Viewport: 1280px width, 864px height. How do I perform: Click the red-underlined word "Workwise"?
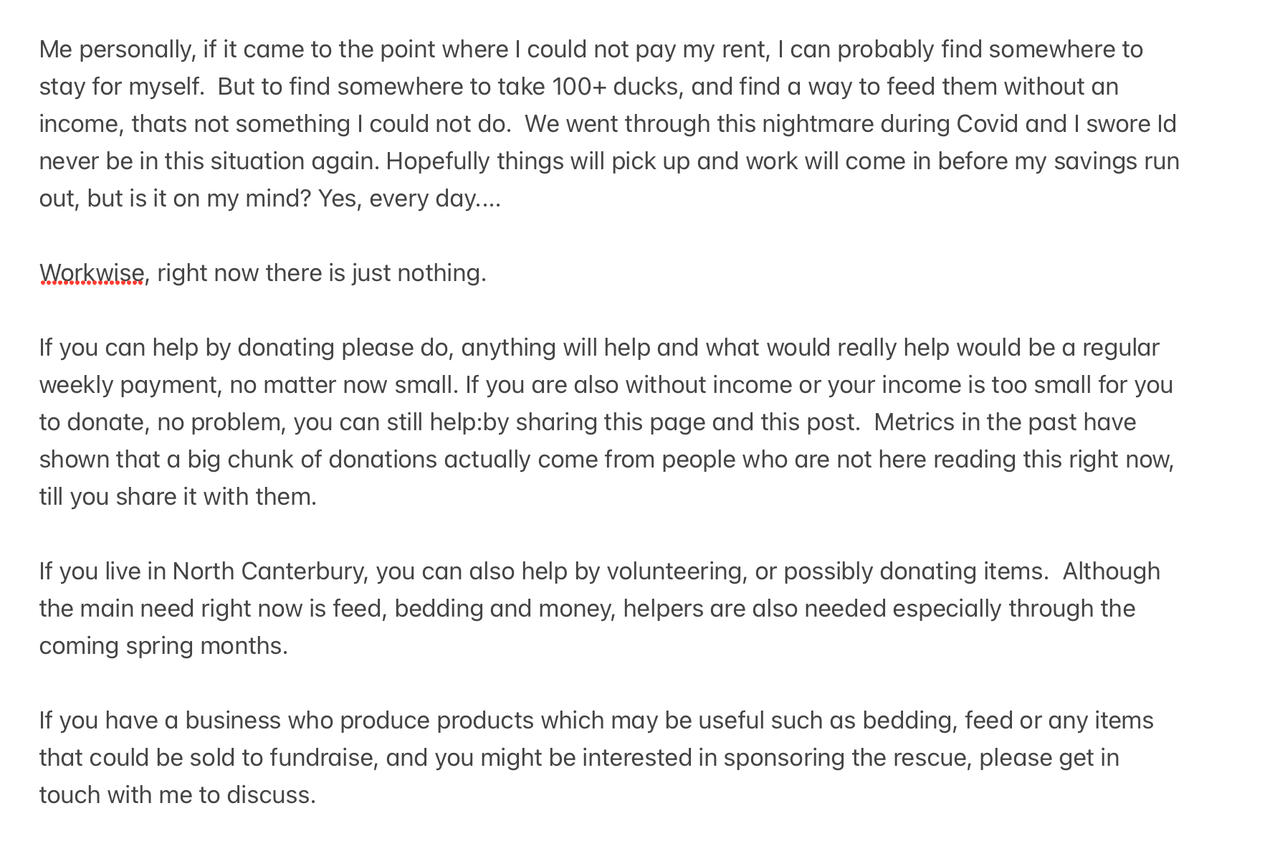tap(92, 273)
